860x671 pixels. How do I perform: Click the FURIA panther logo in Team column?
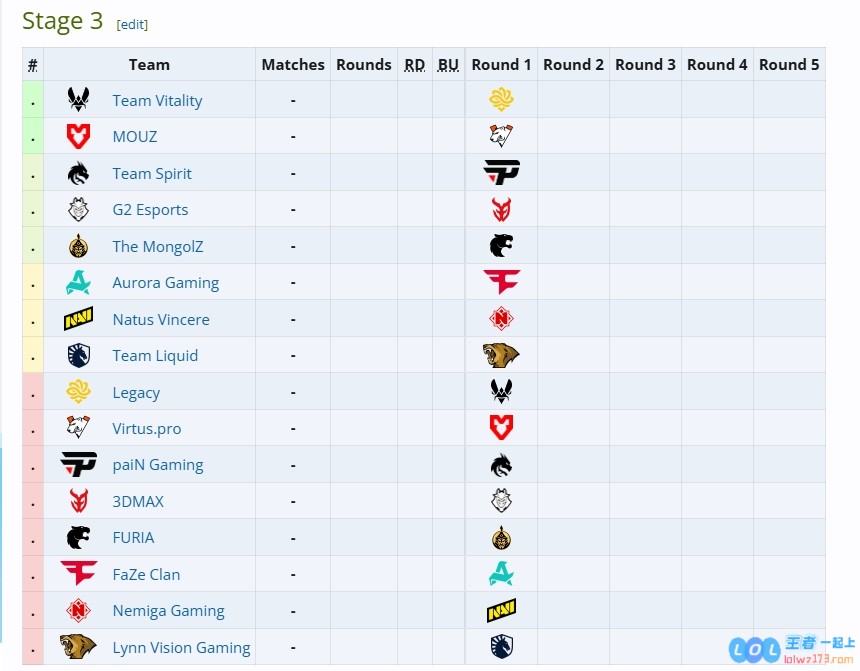78,538
